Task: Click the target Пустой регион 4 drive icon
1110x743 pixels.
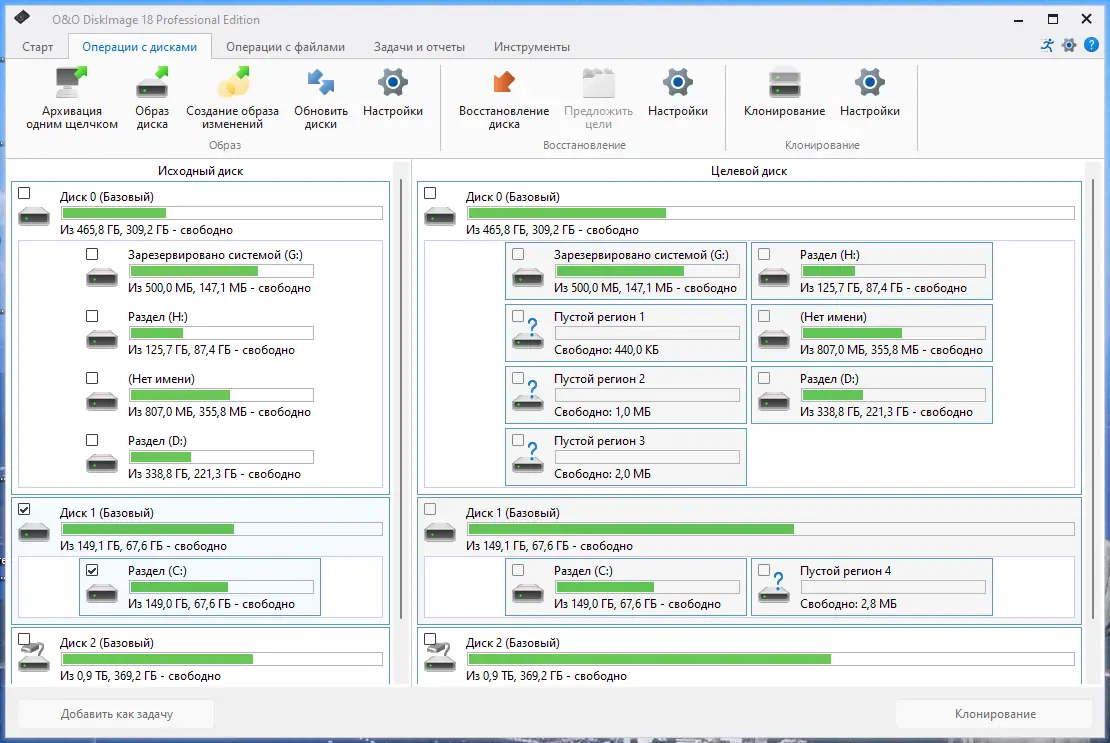Action: click(x=774, y=588)
